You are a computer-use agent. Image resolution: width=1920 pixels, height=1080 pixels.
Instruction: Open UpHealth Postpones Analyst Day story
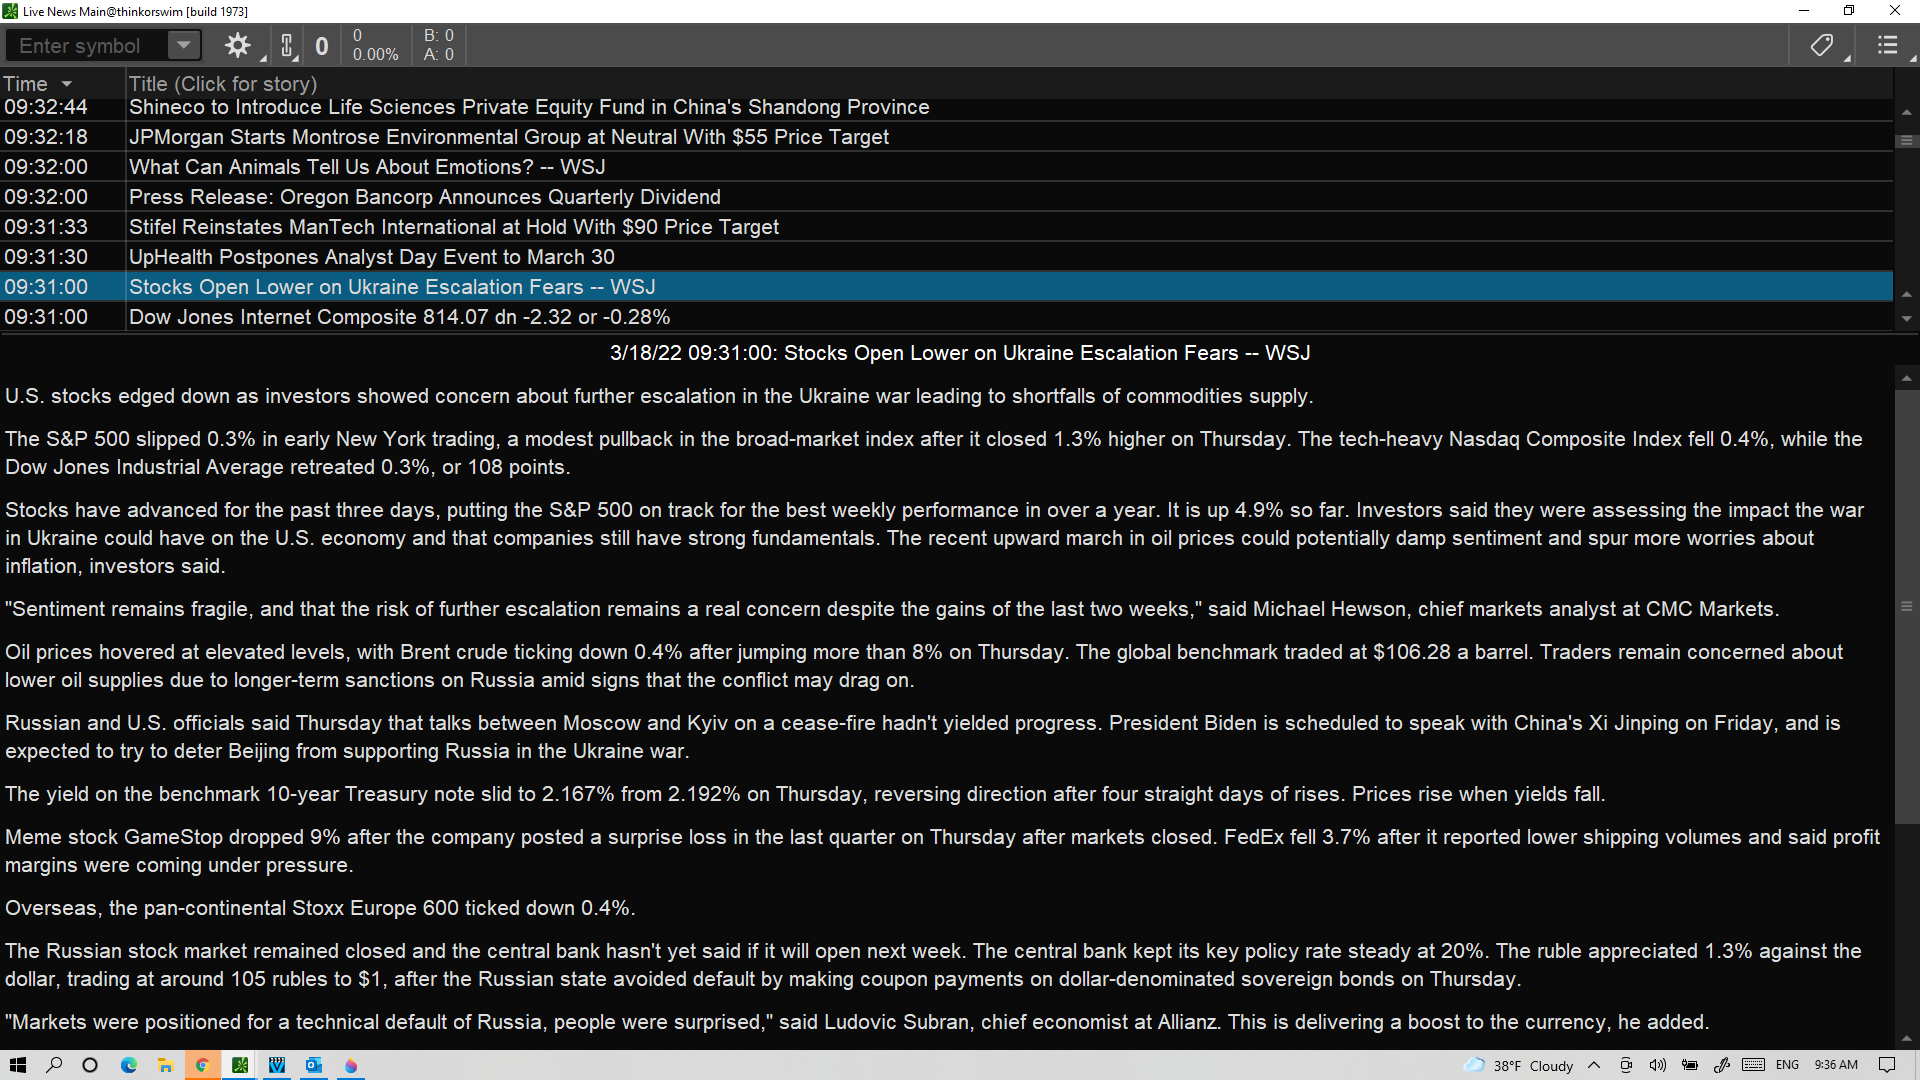tap(372, 257)
